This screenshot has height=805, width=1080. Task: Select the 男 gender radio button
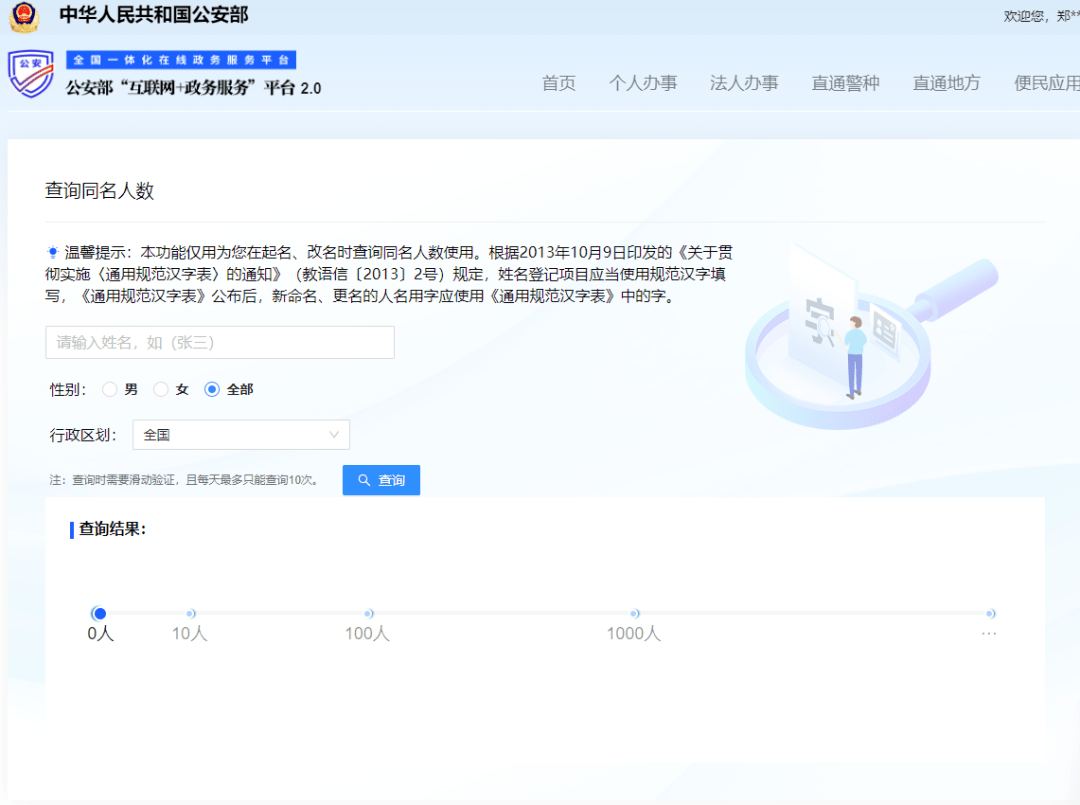(108, 389)
